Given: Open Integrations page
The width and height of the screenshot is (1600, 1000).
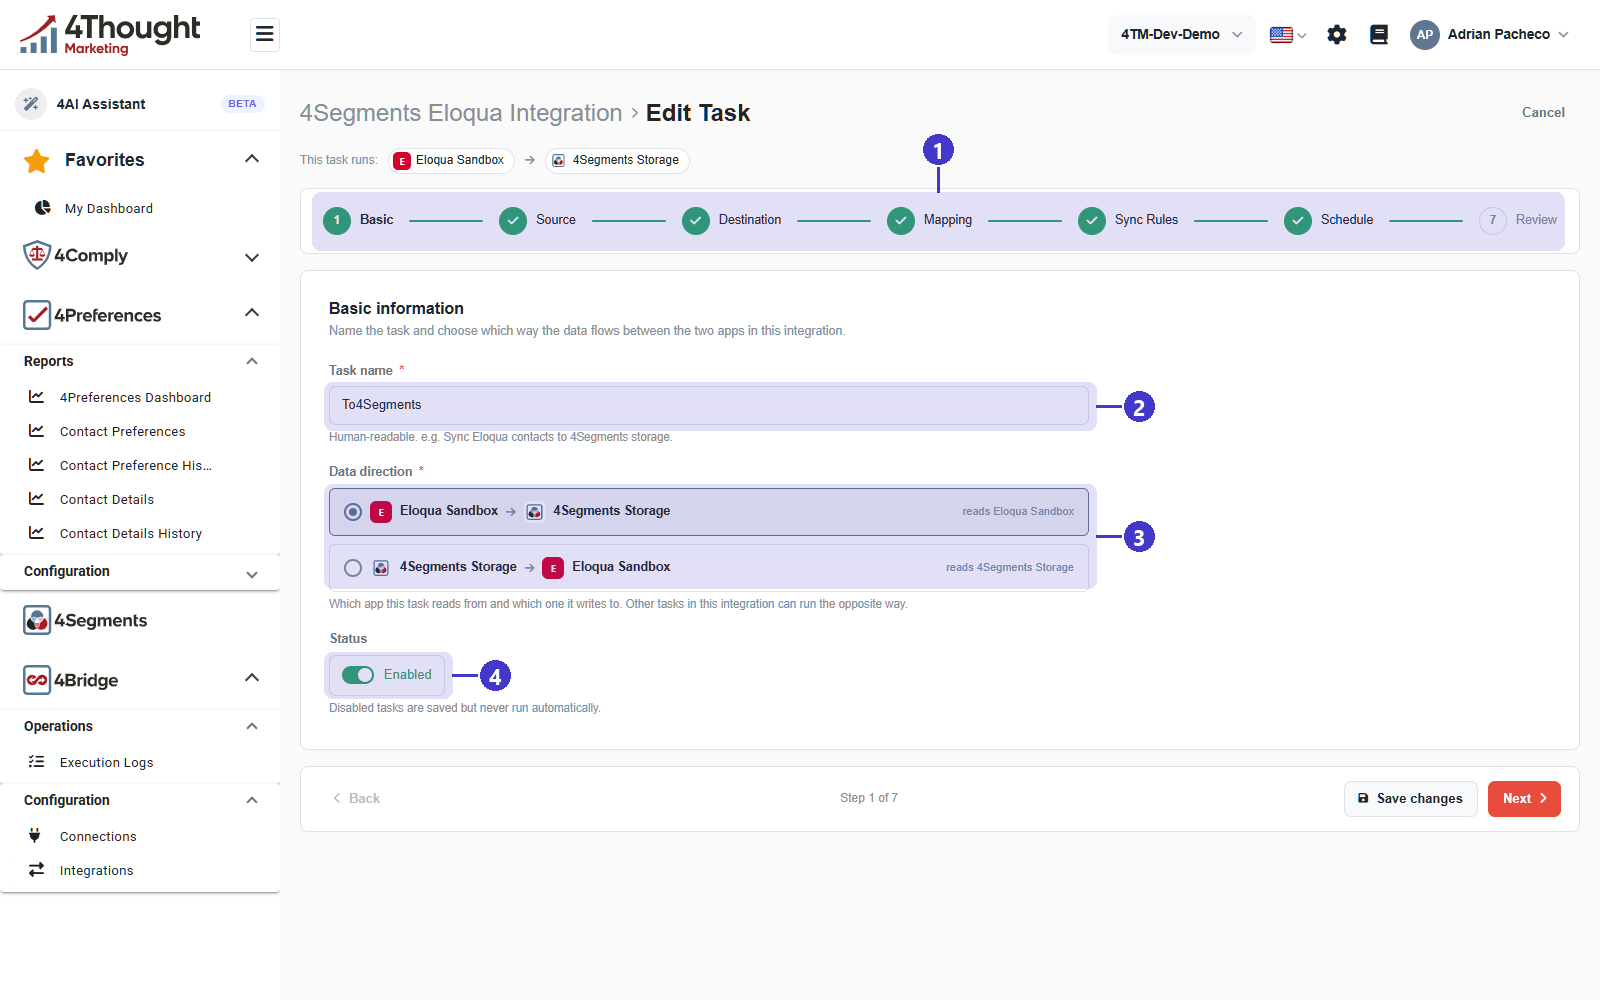Looking at the screenshot, I should tap(97, 870).
